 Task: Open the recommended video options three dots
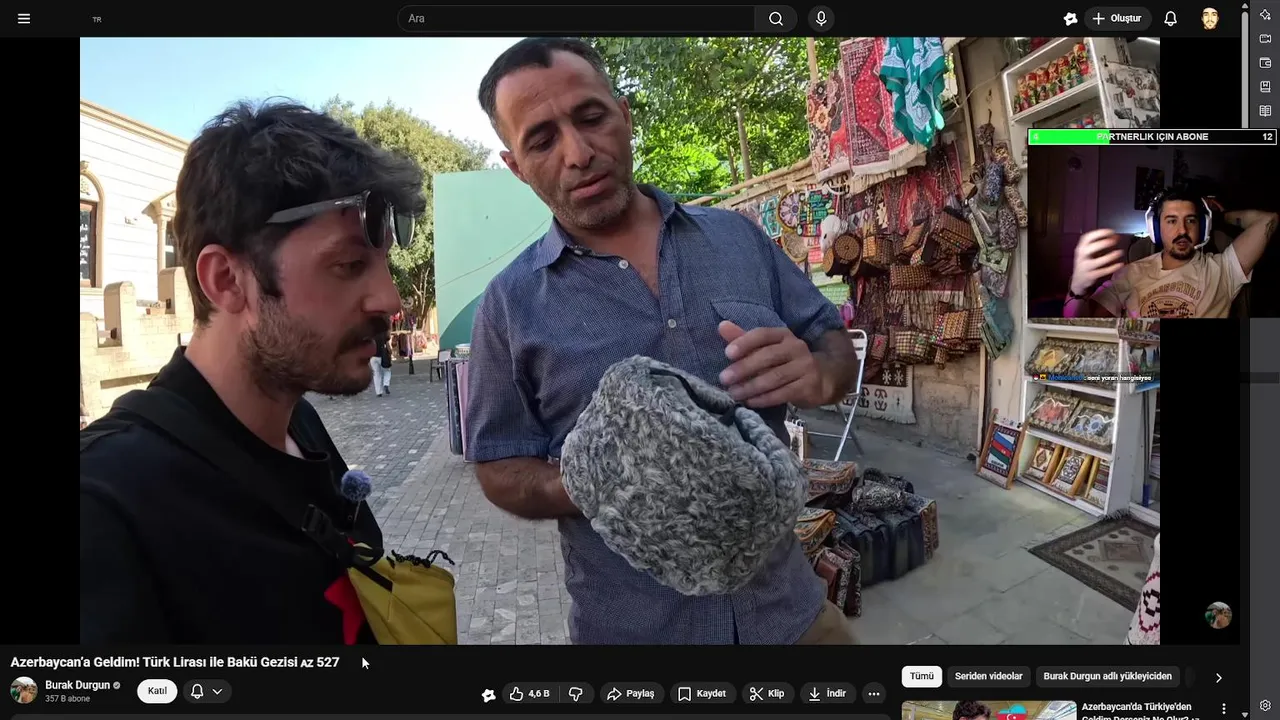click(1222, 708)
